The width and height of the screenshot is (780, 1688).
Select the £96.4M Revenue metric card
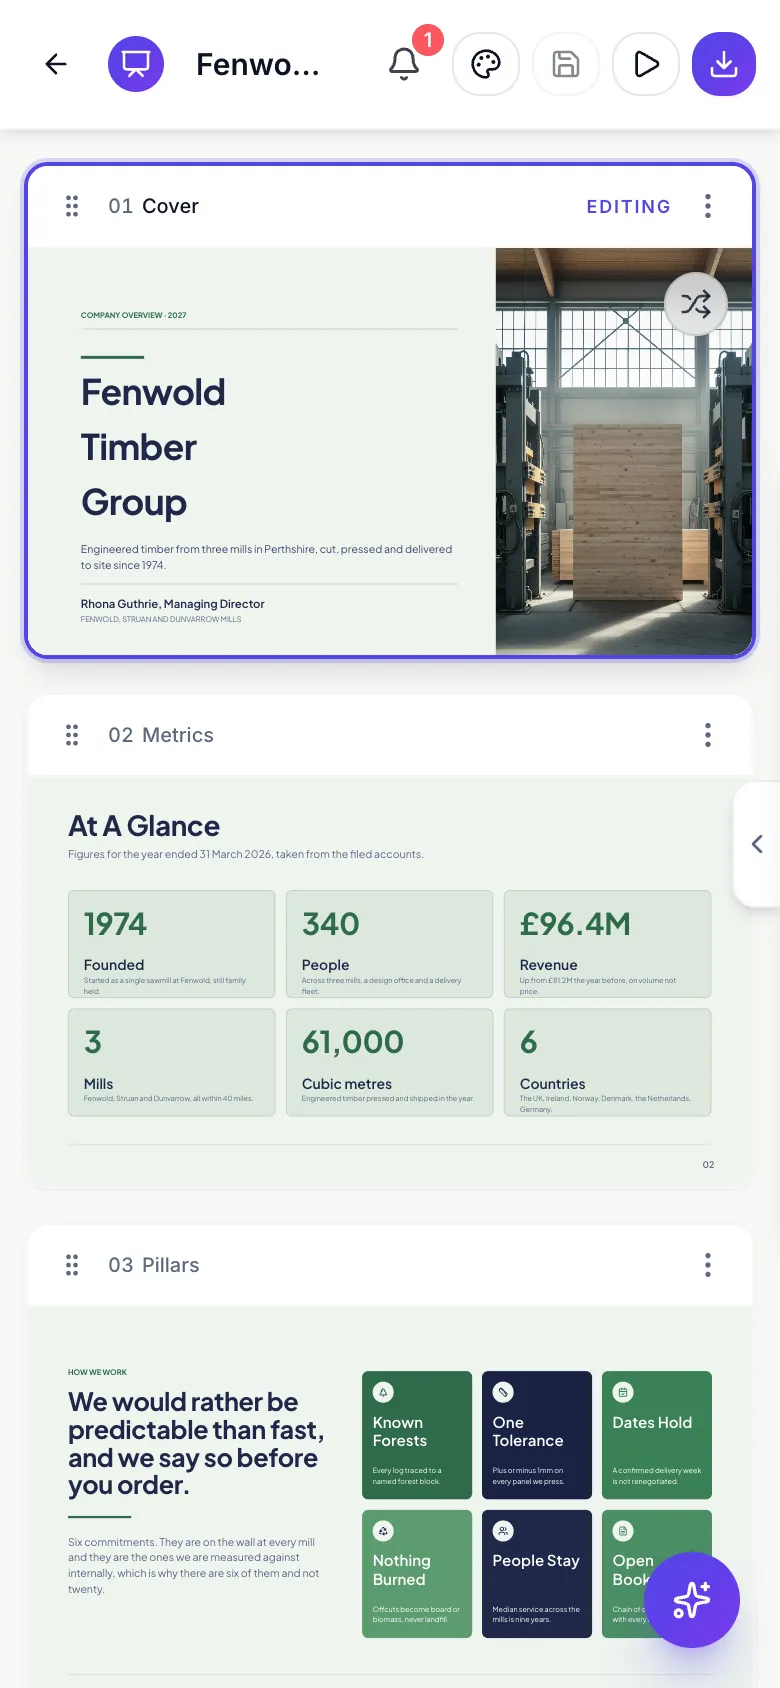coord(607,944)
